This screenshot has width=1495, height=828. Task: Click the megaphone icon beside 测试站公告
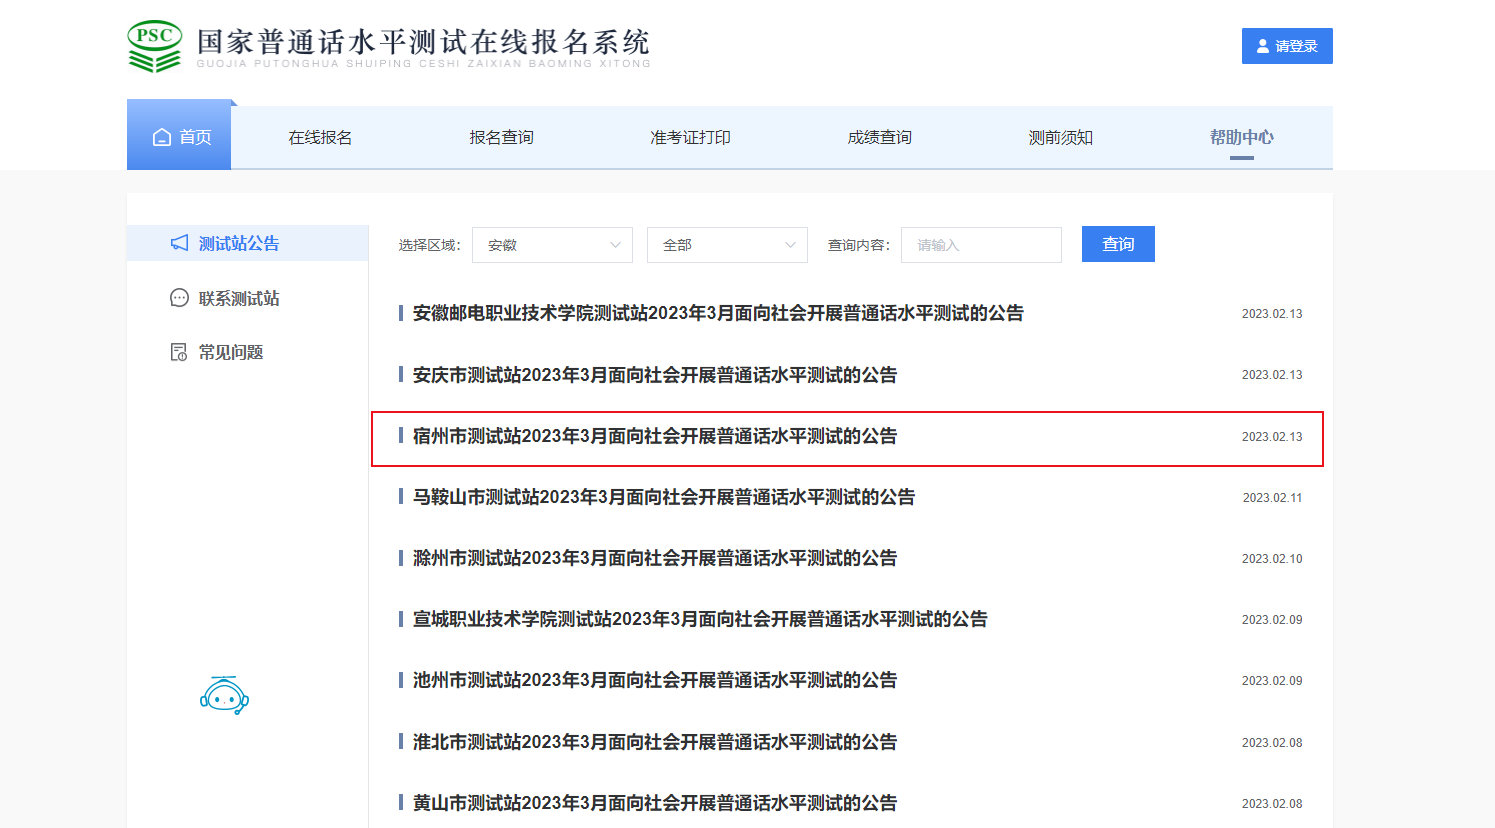[x=180, y=243]
